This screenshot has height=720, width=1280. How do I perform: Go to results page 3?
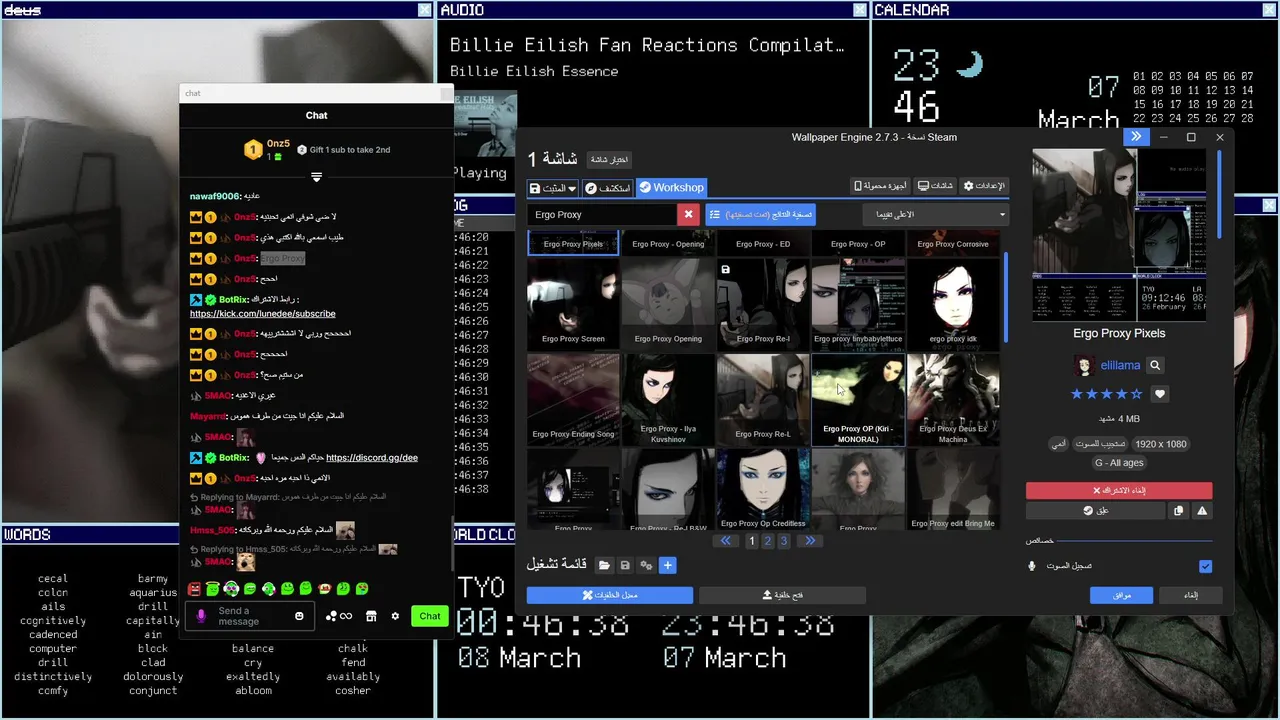pyautogui.click(x=783, y=541)
